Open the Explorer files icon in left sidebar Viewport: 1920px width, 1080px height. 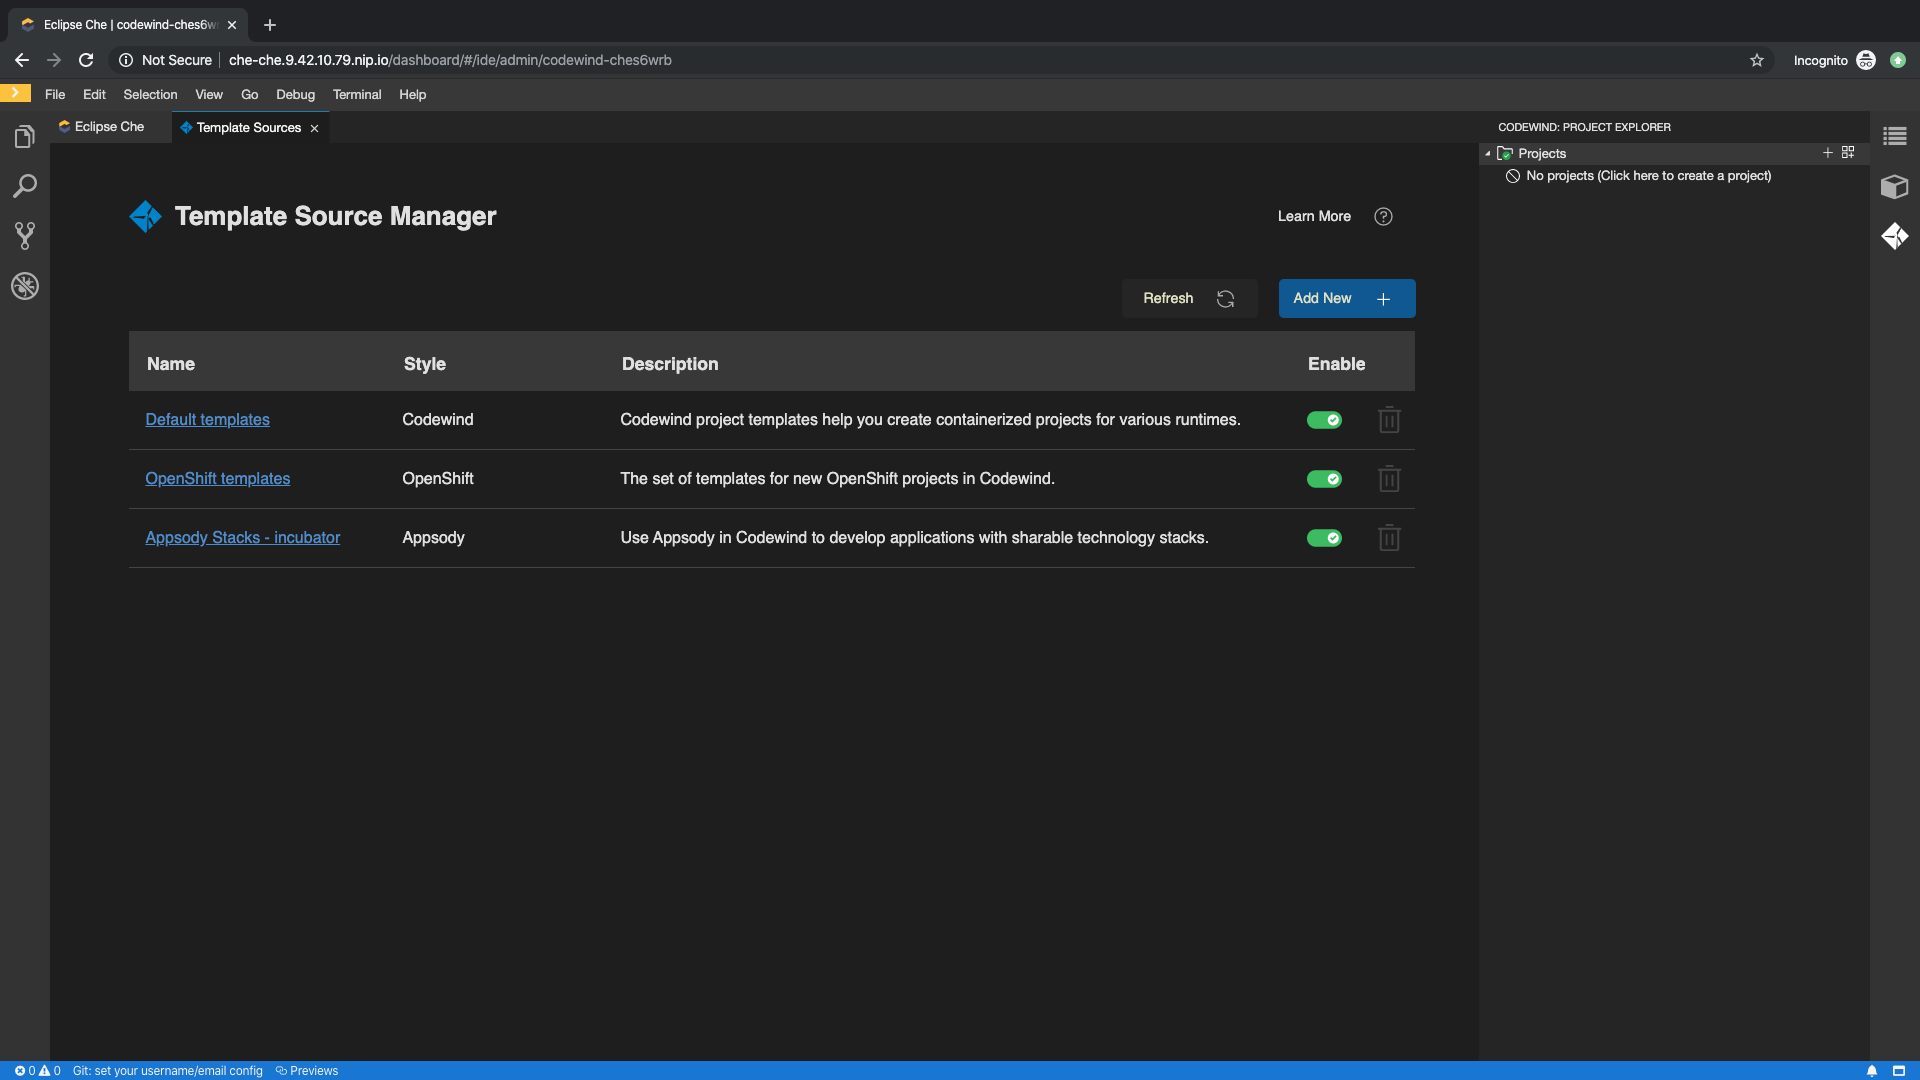click(x=24, y=136)
